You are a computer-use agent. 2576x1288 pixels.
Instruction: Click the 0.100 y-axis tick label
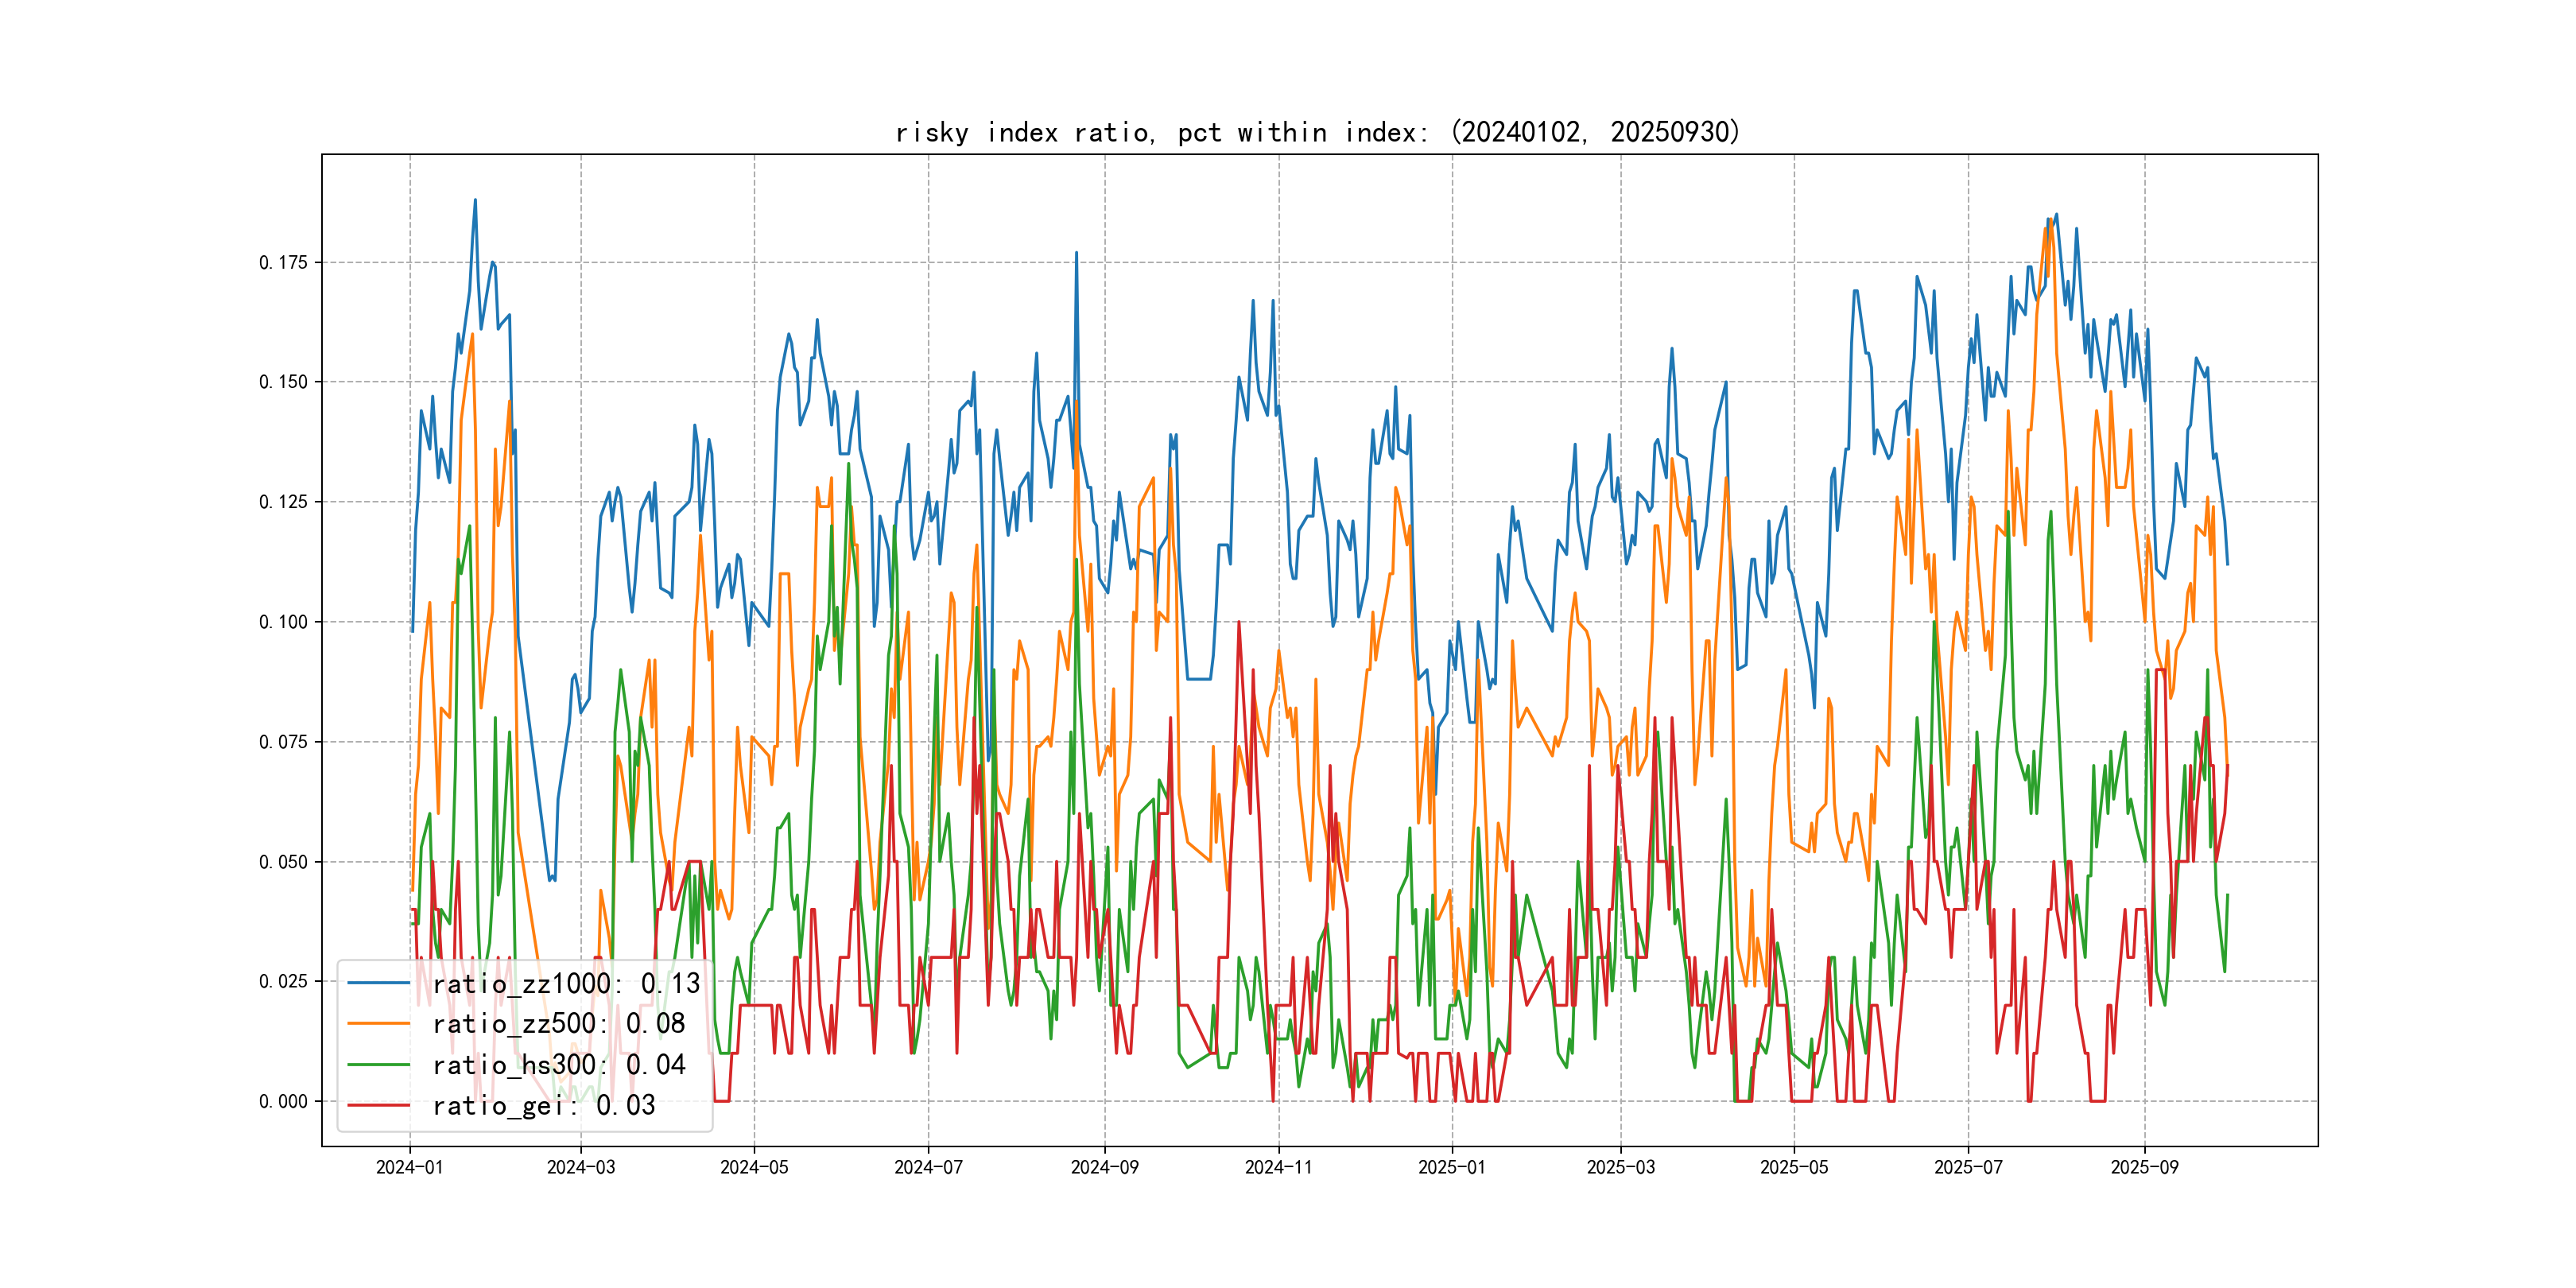[283, 622]
